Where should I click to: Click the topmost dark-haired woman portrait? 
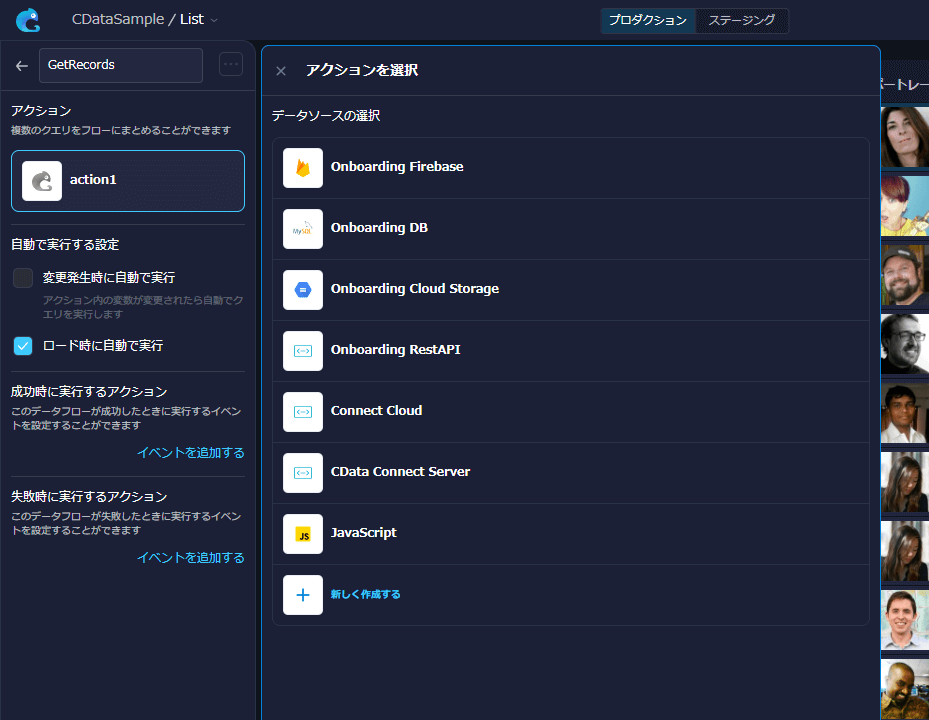pos(905,137)
